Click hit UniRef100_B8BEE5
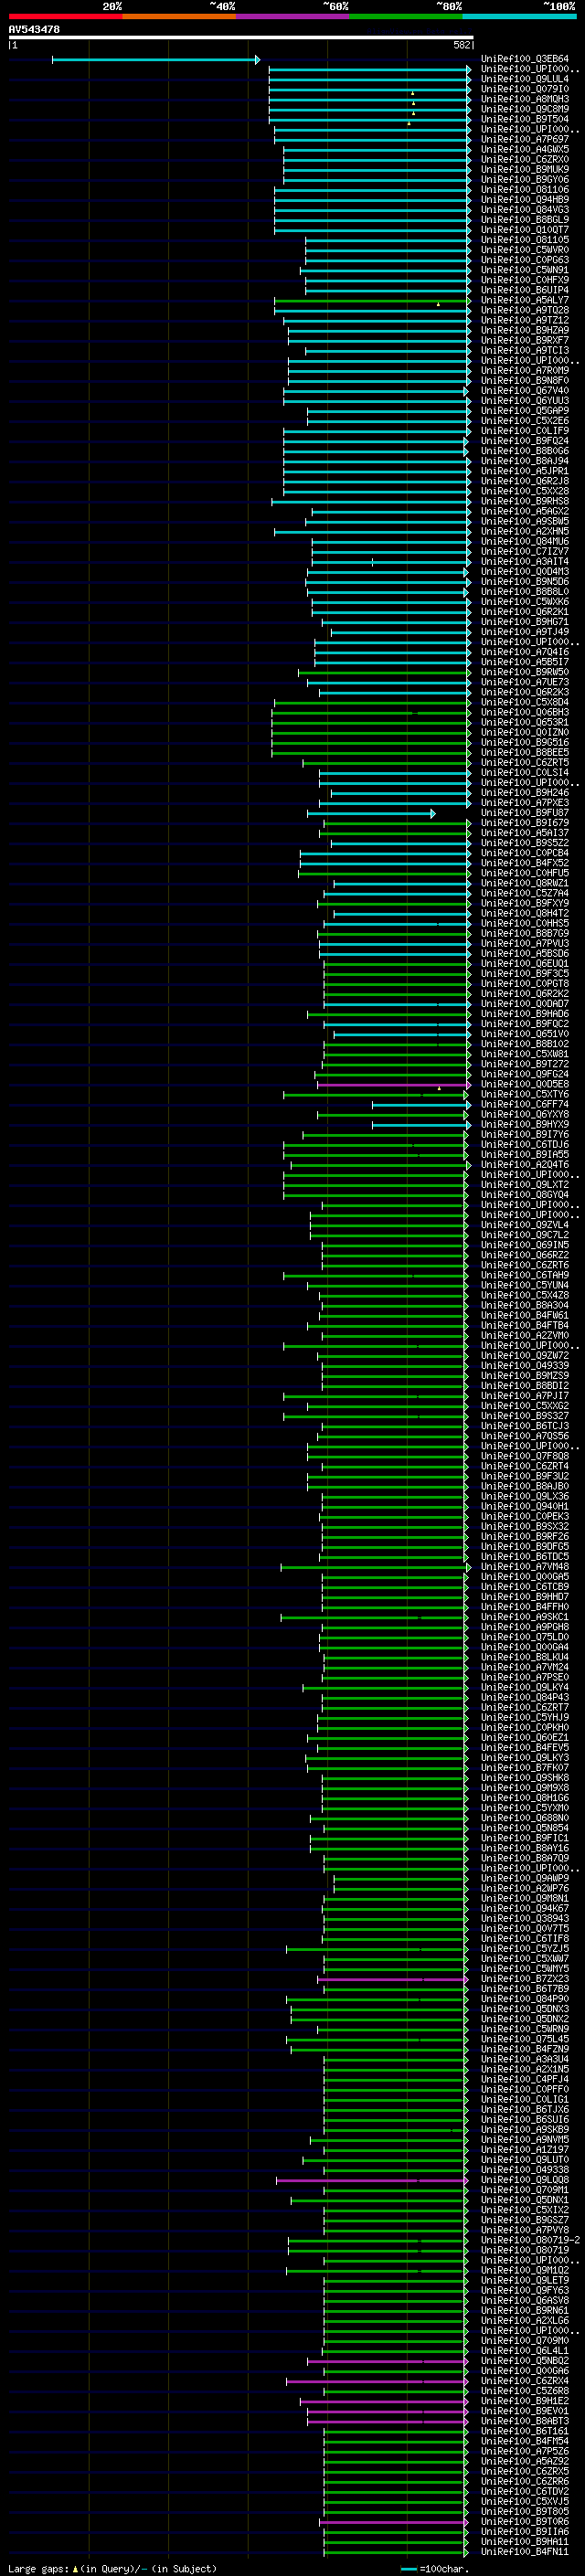Image resolution: width=585 pixels, height=2576 pixels. [x=525, y=752]
